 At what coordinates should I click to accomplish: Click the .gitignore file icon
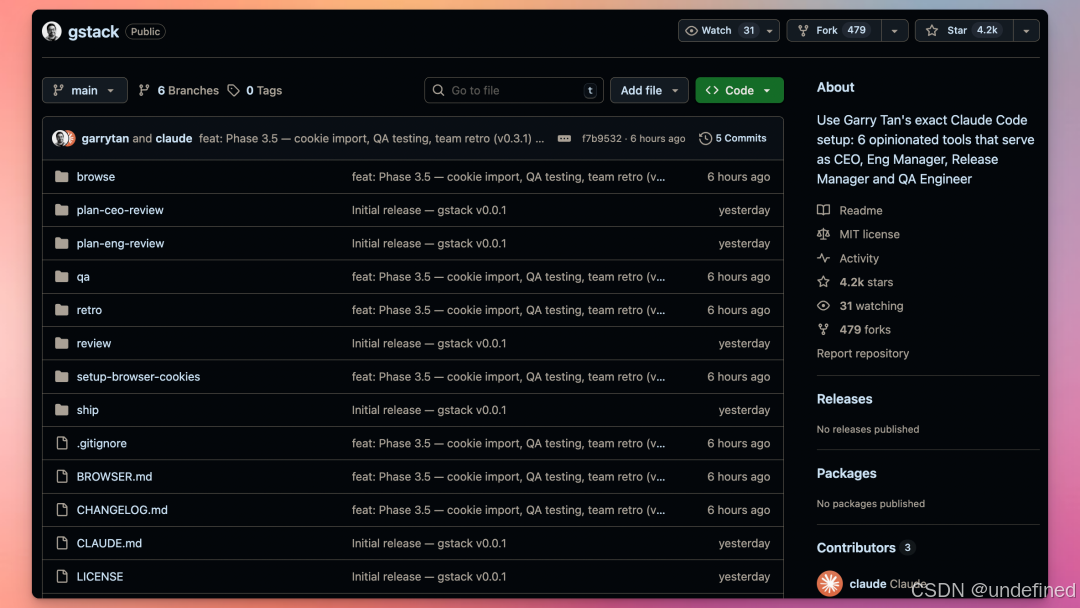[x=62, y=443]
